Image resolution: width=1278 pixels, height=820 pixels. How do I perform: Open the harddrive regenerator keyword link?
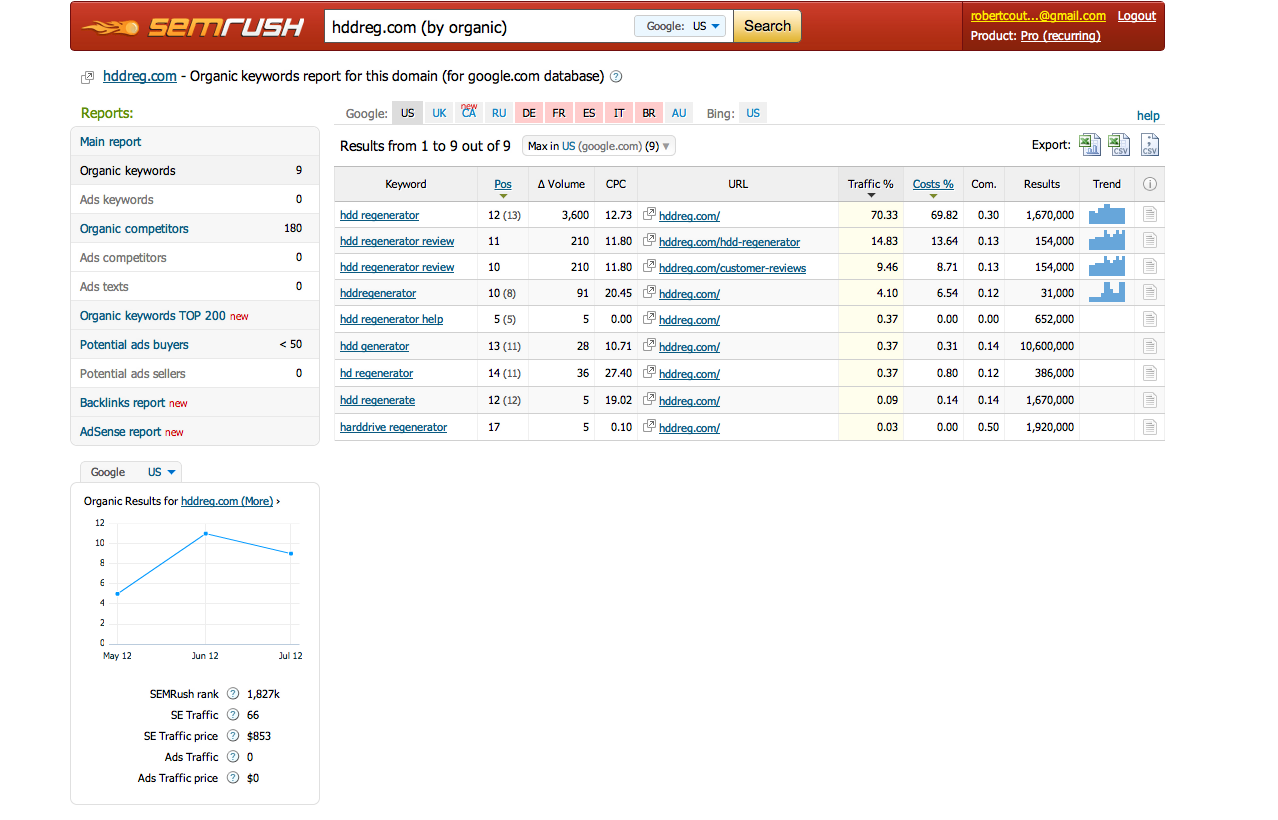[x=393, y=427]
